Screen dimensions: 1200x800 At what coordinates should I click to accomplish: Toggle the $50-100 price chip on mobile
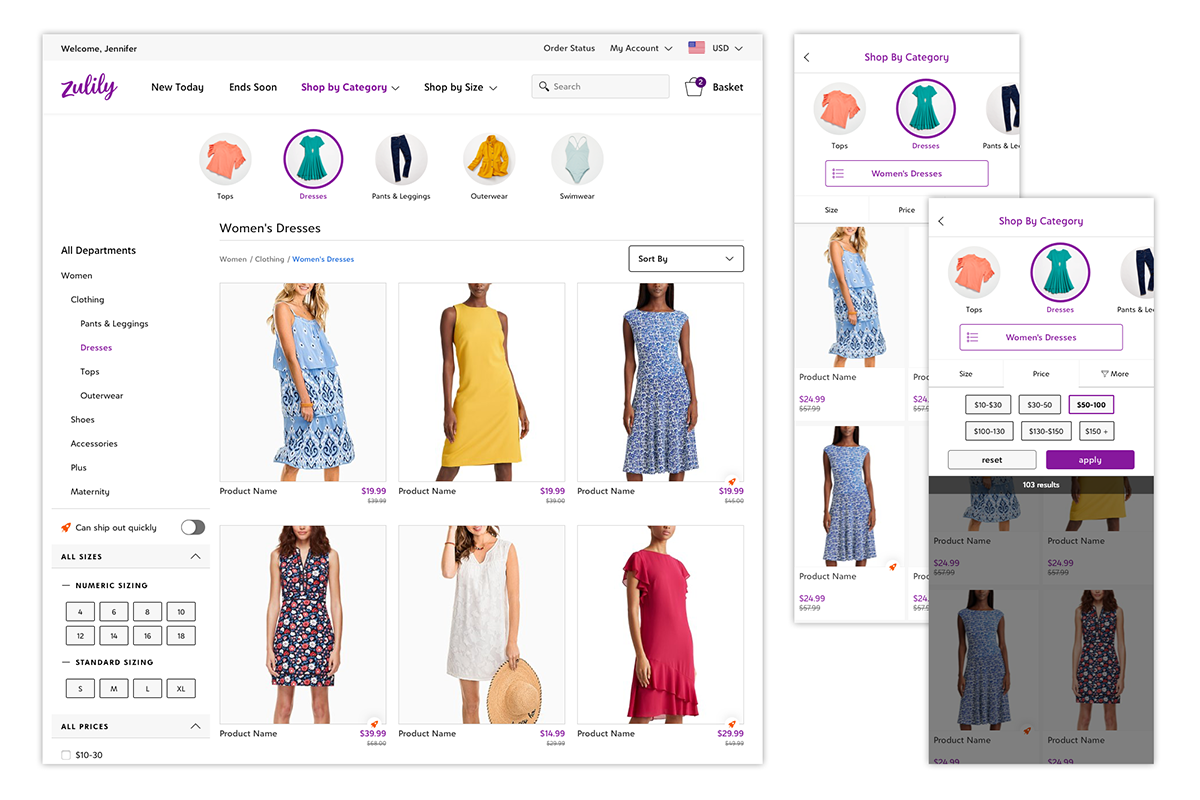pos(1091,405)
